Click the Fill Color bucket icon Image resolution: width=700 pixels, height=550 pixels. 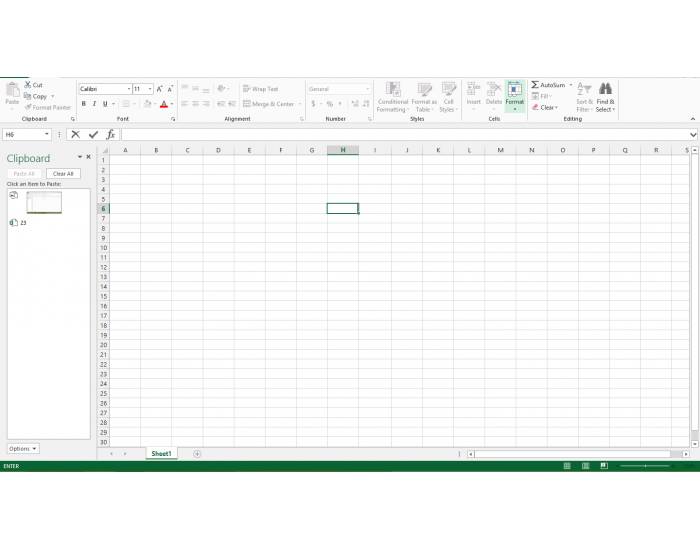(x=147, y=104)
